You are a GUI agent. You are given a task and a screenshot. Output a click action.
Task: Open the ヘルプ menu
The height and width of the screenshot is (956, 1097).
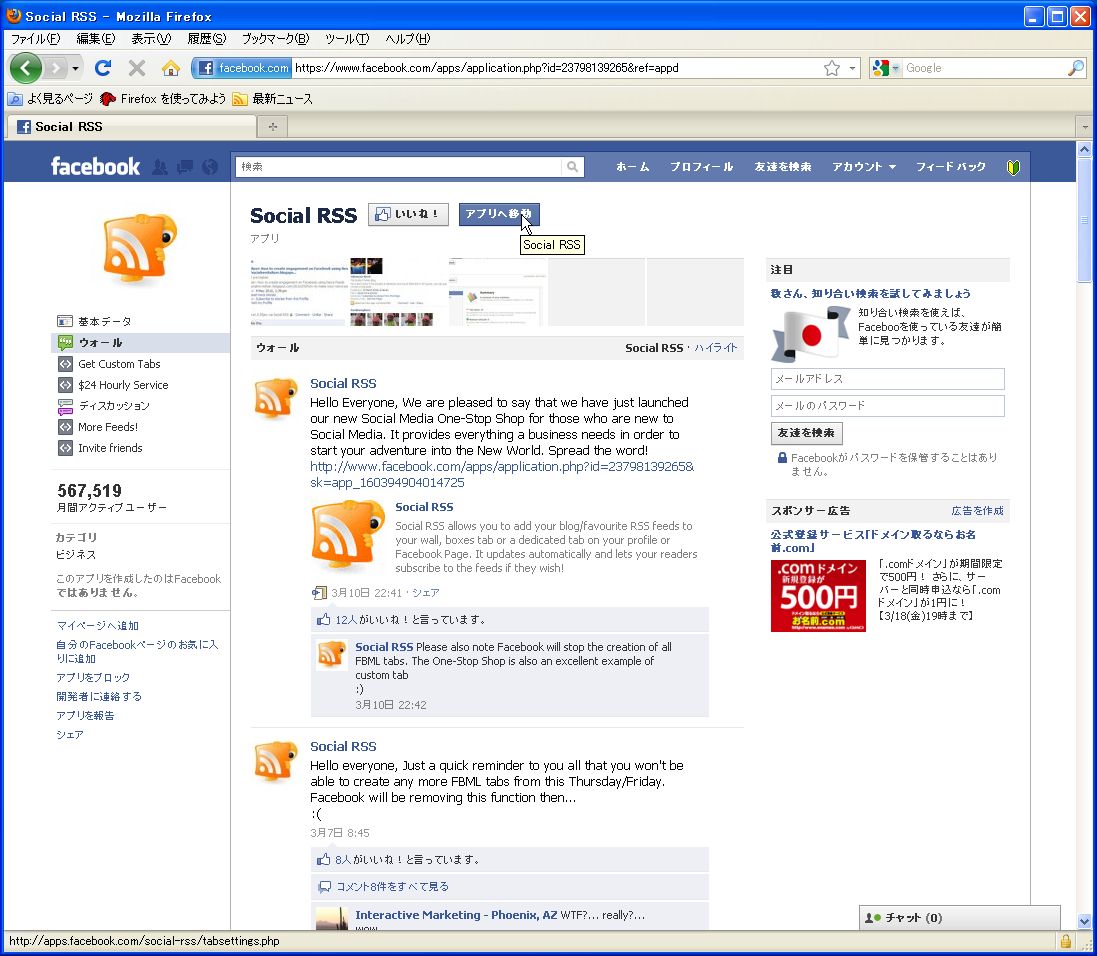point(407,38)
